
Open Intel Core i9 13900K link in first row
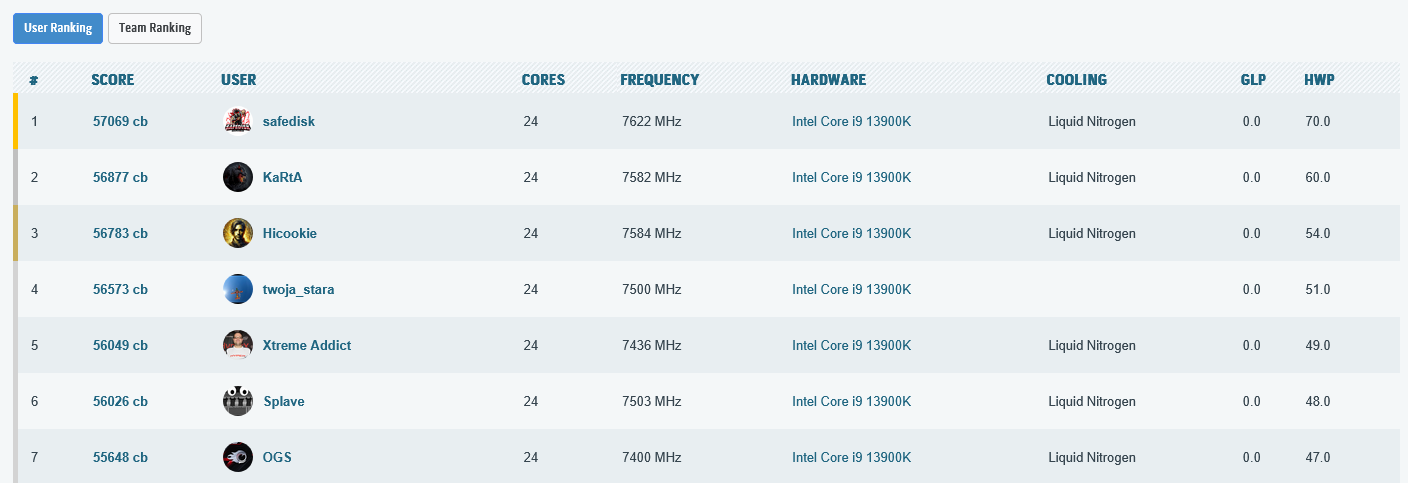(852, 122)
